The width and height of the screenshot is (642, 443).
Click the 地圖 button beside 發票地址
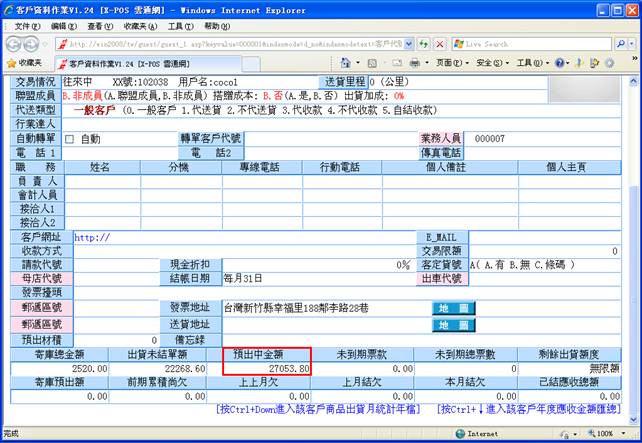click(x=442, y=308)
